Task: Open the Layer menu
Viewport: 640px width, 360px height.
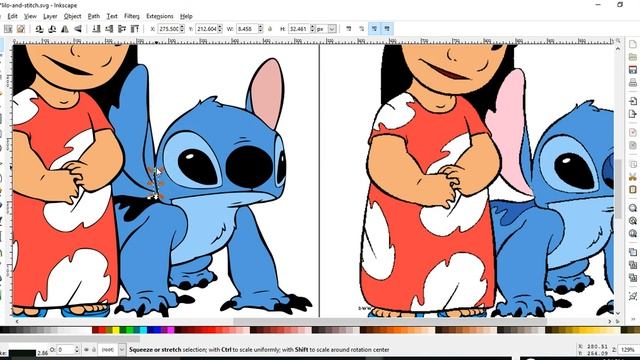Action: click(50, 16)
